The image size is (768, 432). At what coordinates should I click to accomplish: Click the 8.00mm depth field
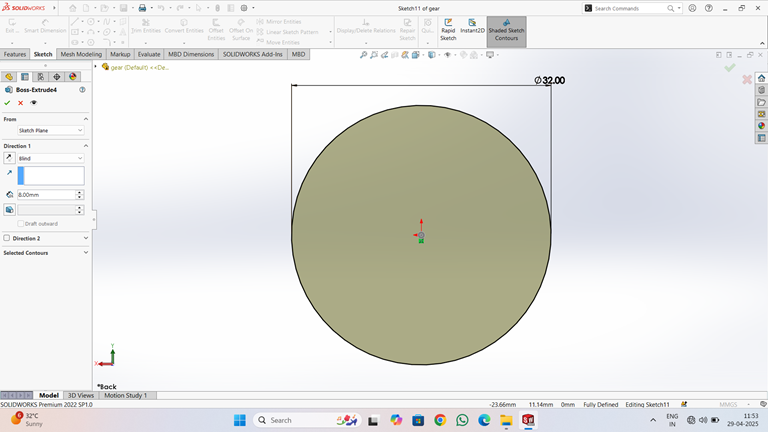point(46,194)
